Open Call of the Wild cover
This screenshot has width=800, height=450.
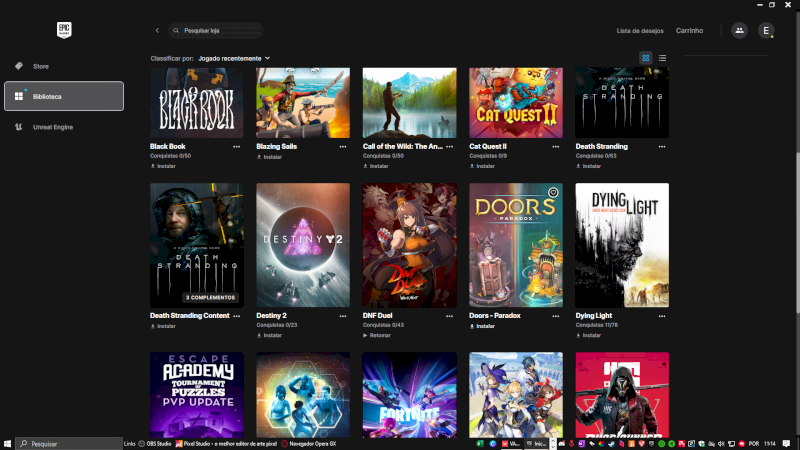410,103
